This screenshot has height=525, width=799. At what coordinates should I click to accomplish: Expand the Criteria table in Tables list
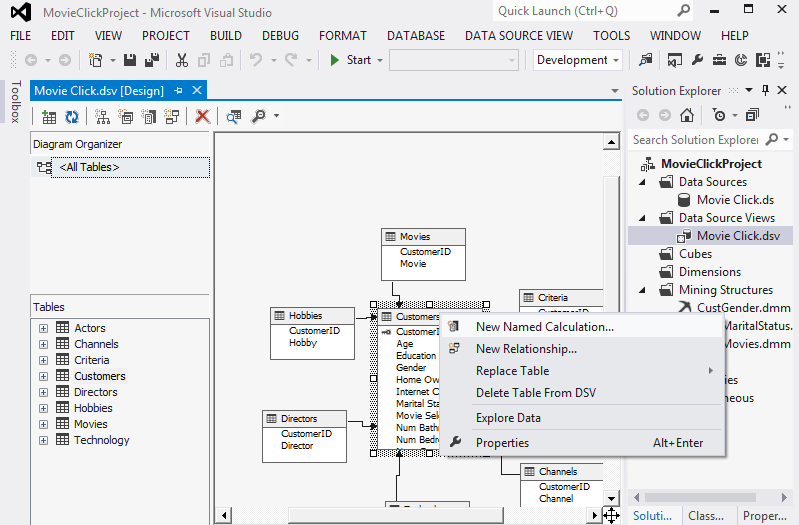coord(43,360)
